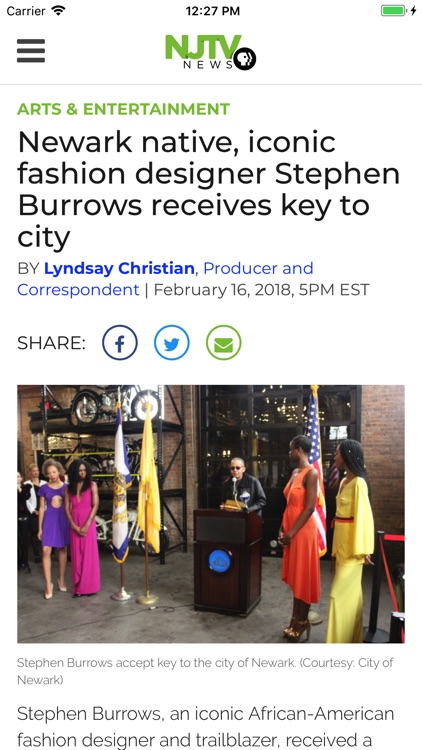Click the 'Correspondent' link text
Viewport: 422px width, 750px height.
(78, 290)
